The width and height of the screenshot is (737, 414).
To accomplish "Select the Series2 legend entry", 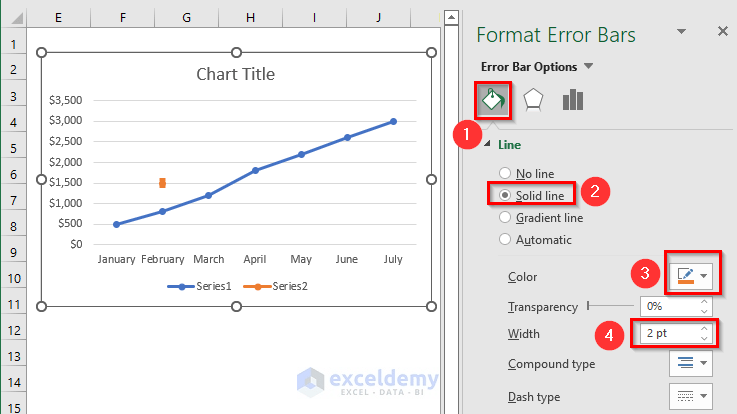I will click(x=275, y=286).
